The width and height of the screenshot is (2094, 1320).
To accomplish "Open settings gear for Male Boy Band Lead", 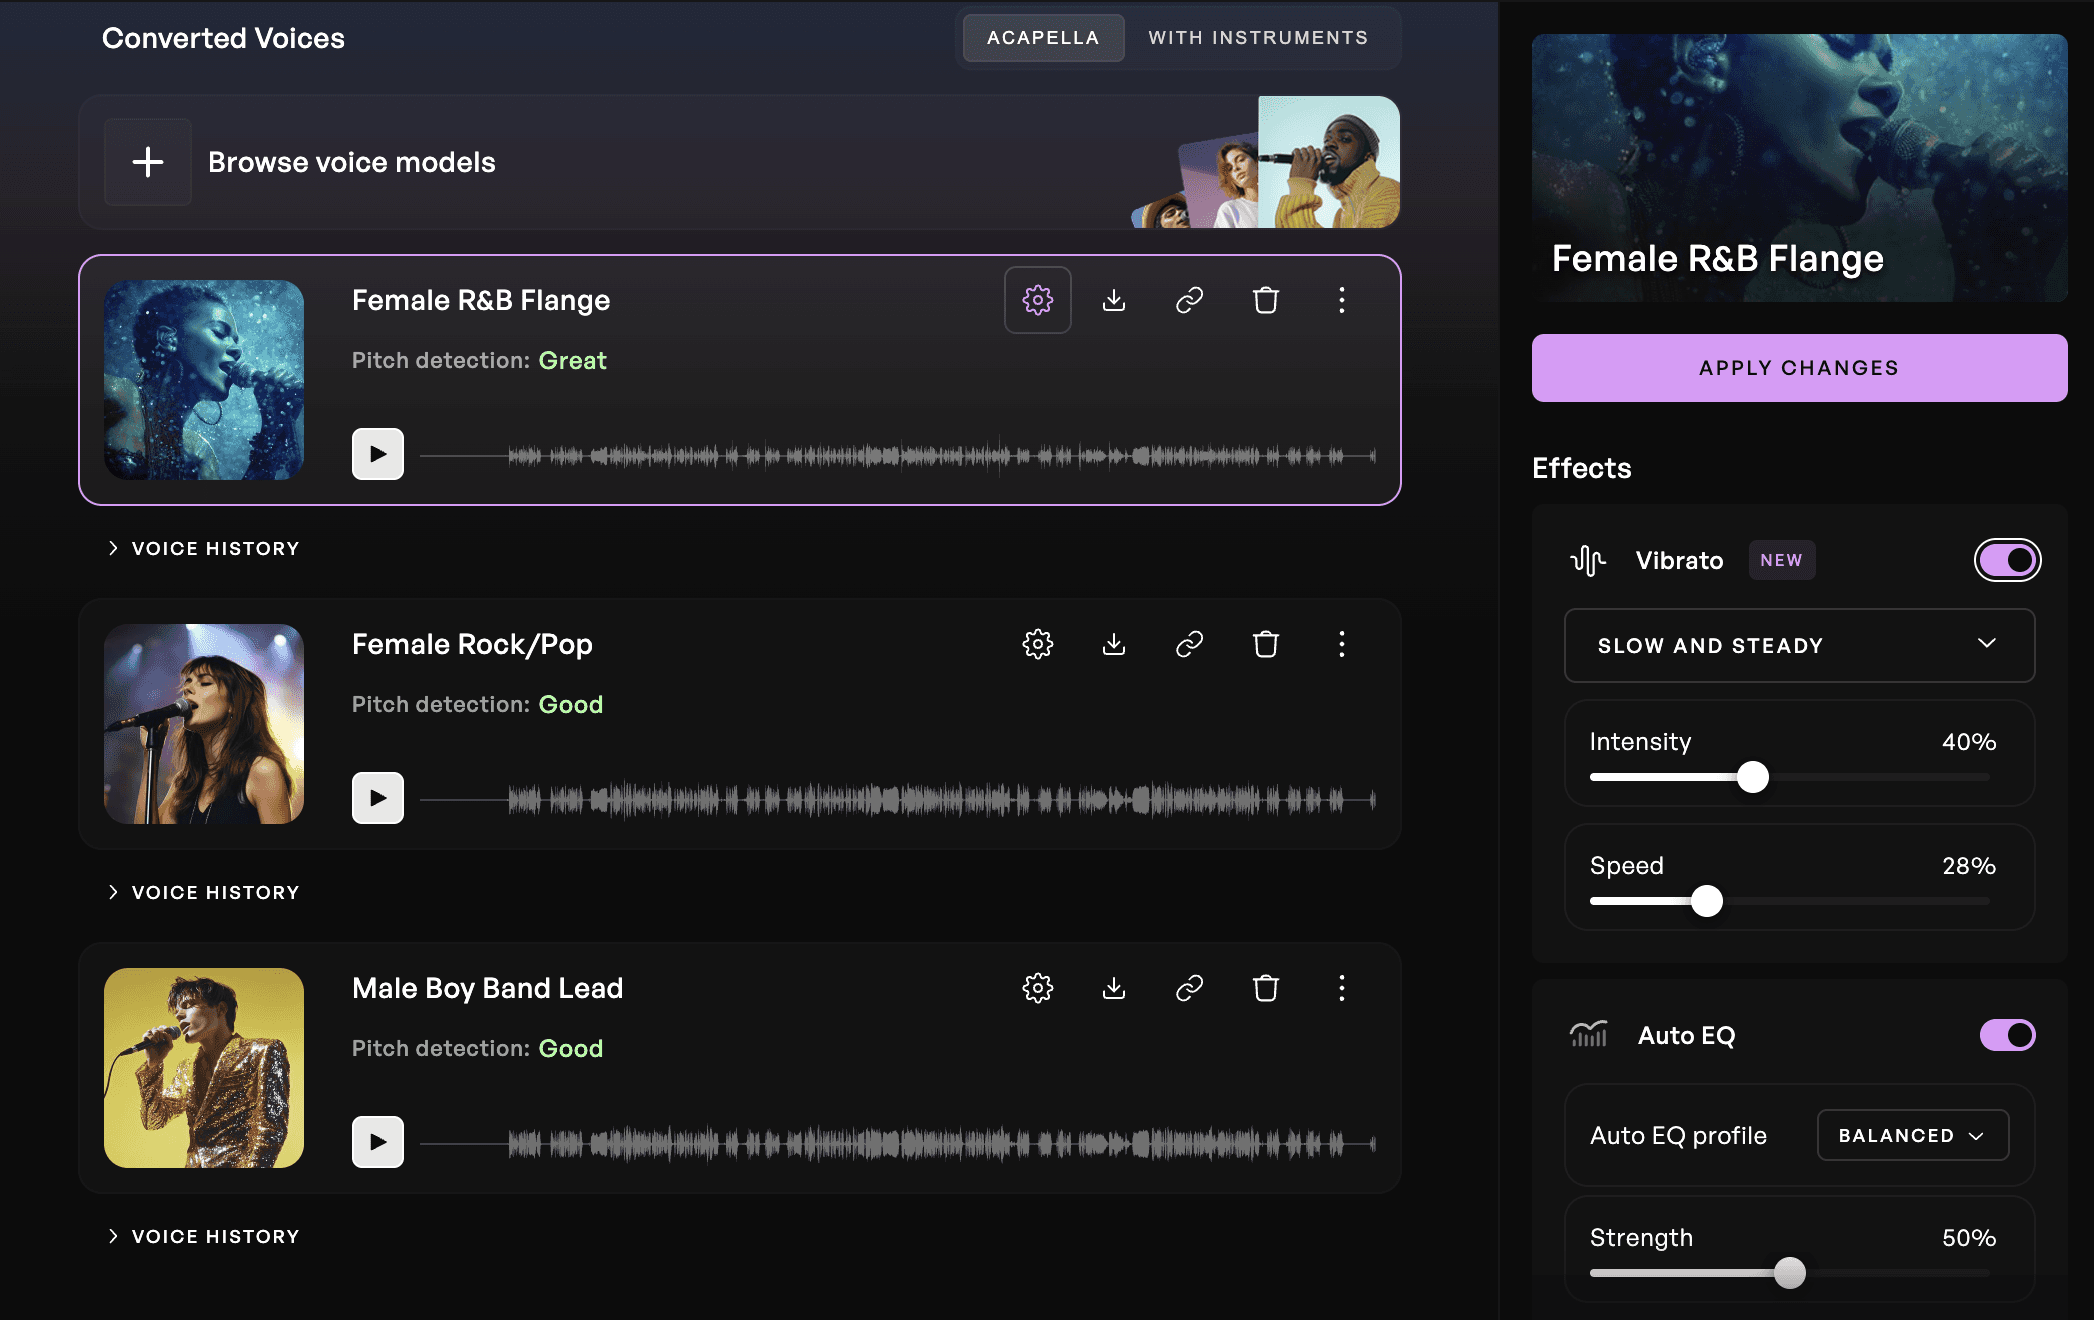I will [x=1038, y=988].
